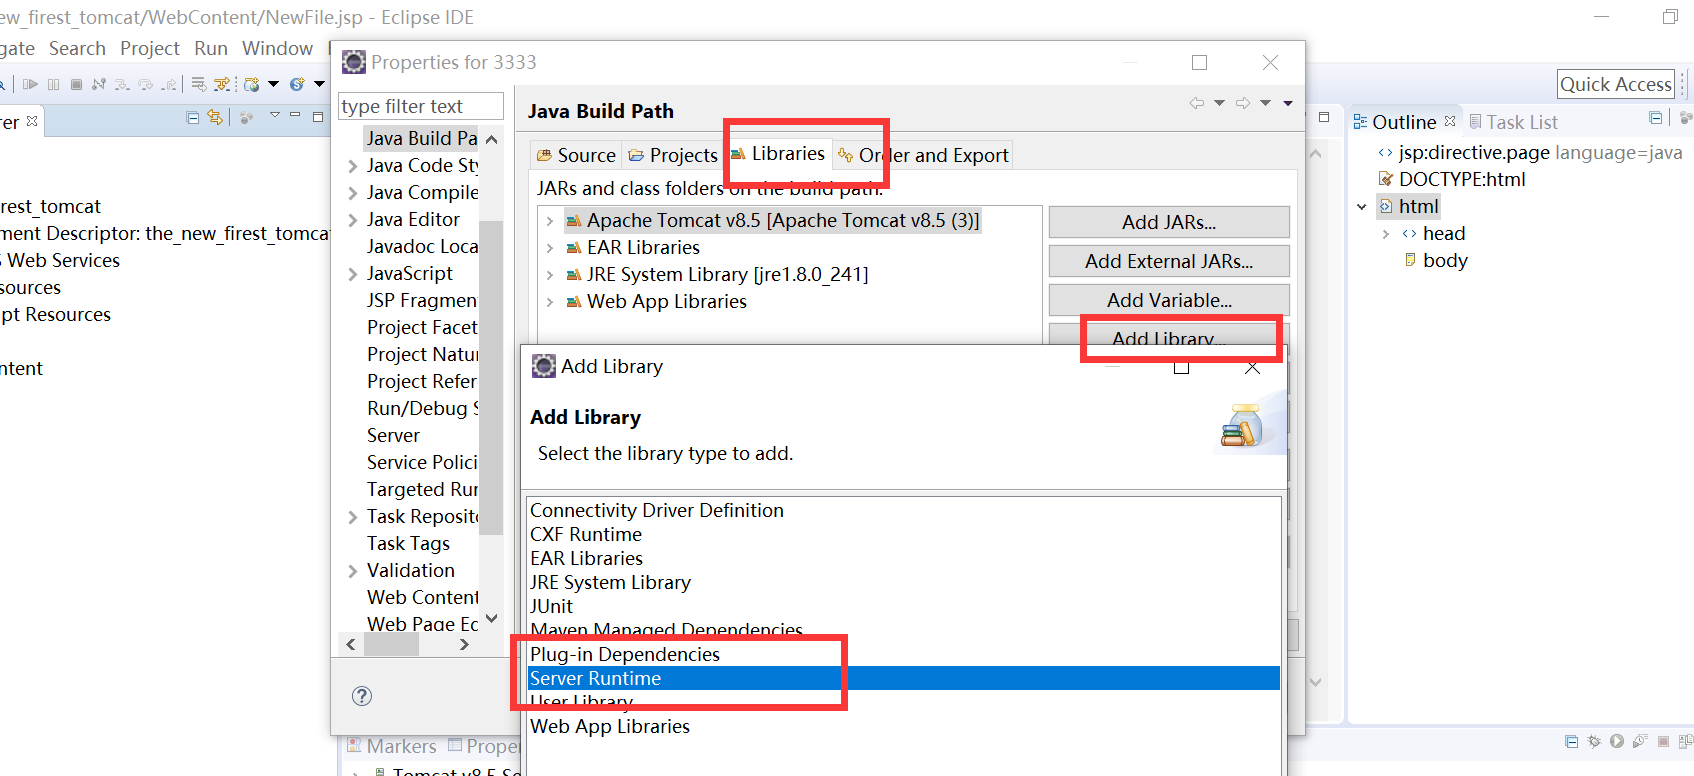Open the Search menu
This screenshot has width=1694, height=776.
[77, 48]
